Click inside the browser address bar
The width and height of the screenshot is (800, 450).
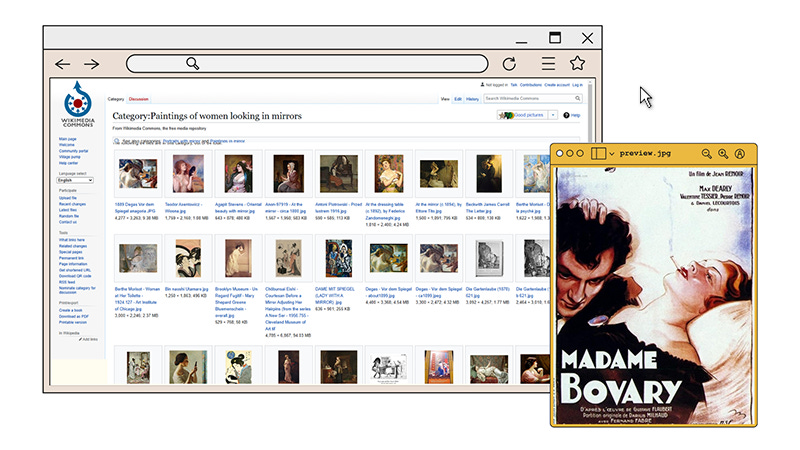307,64
